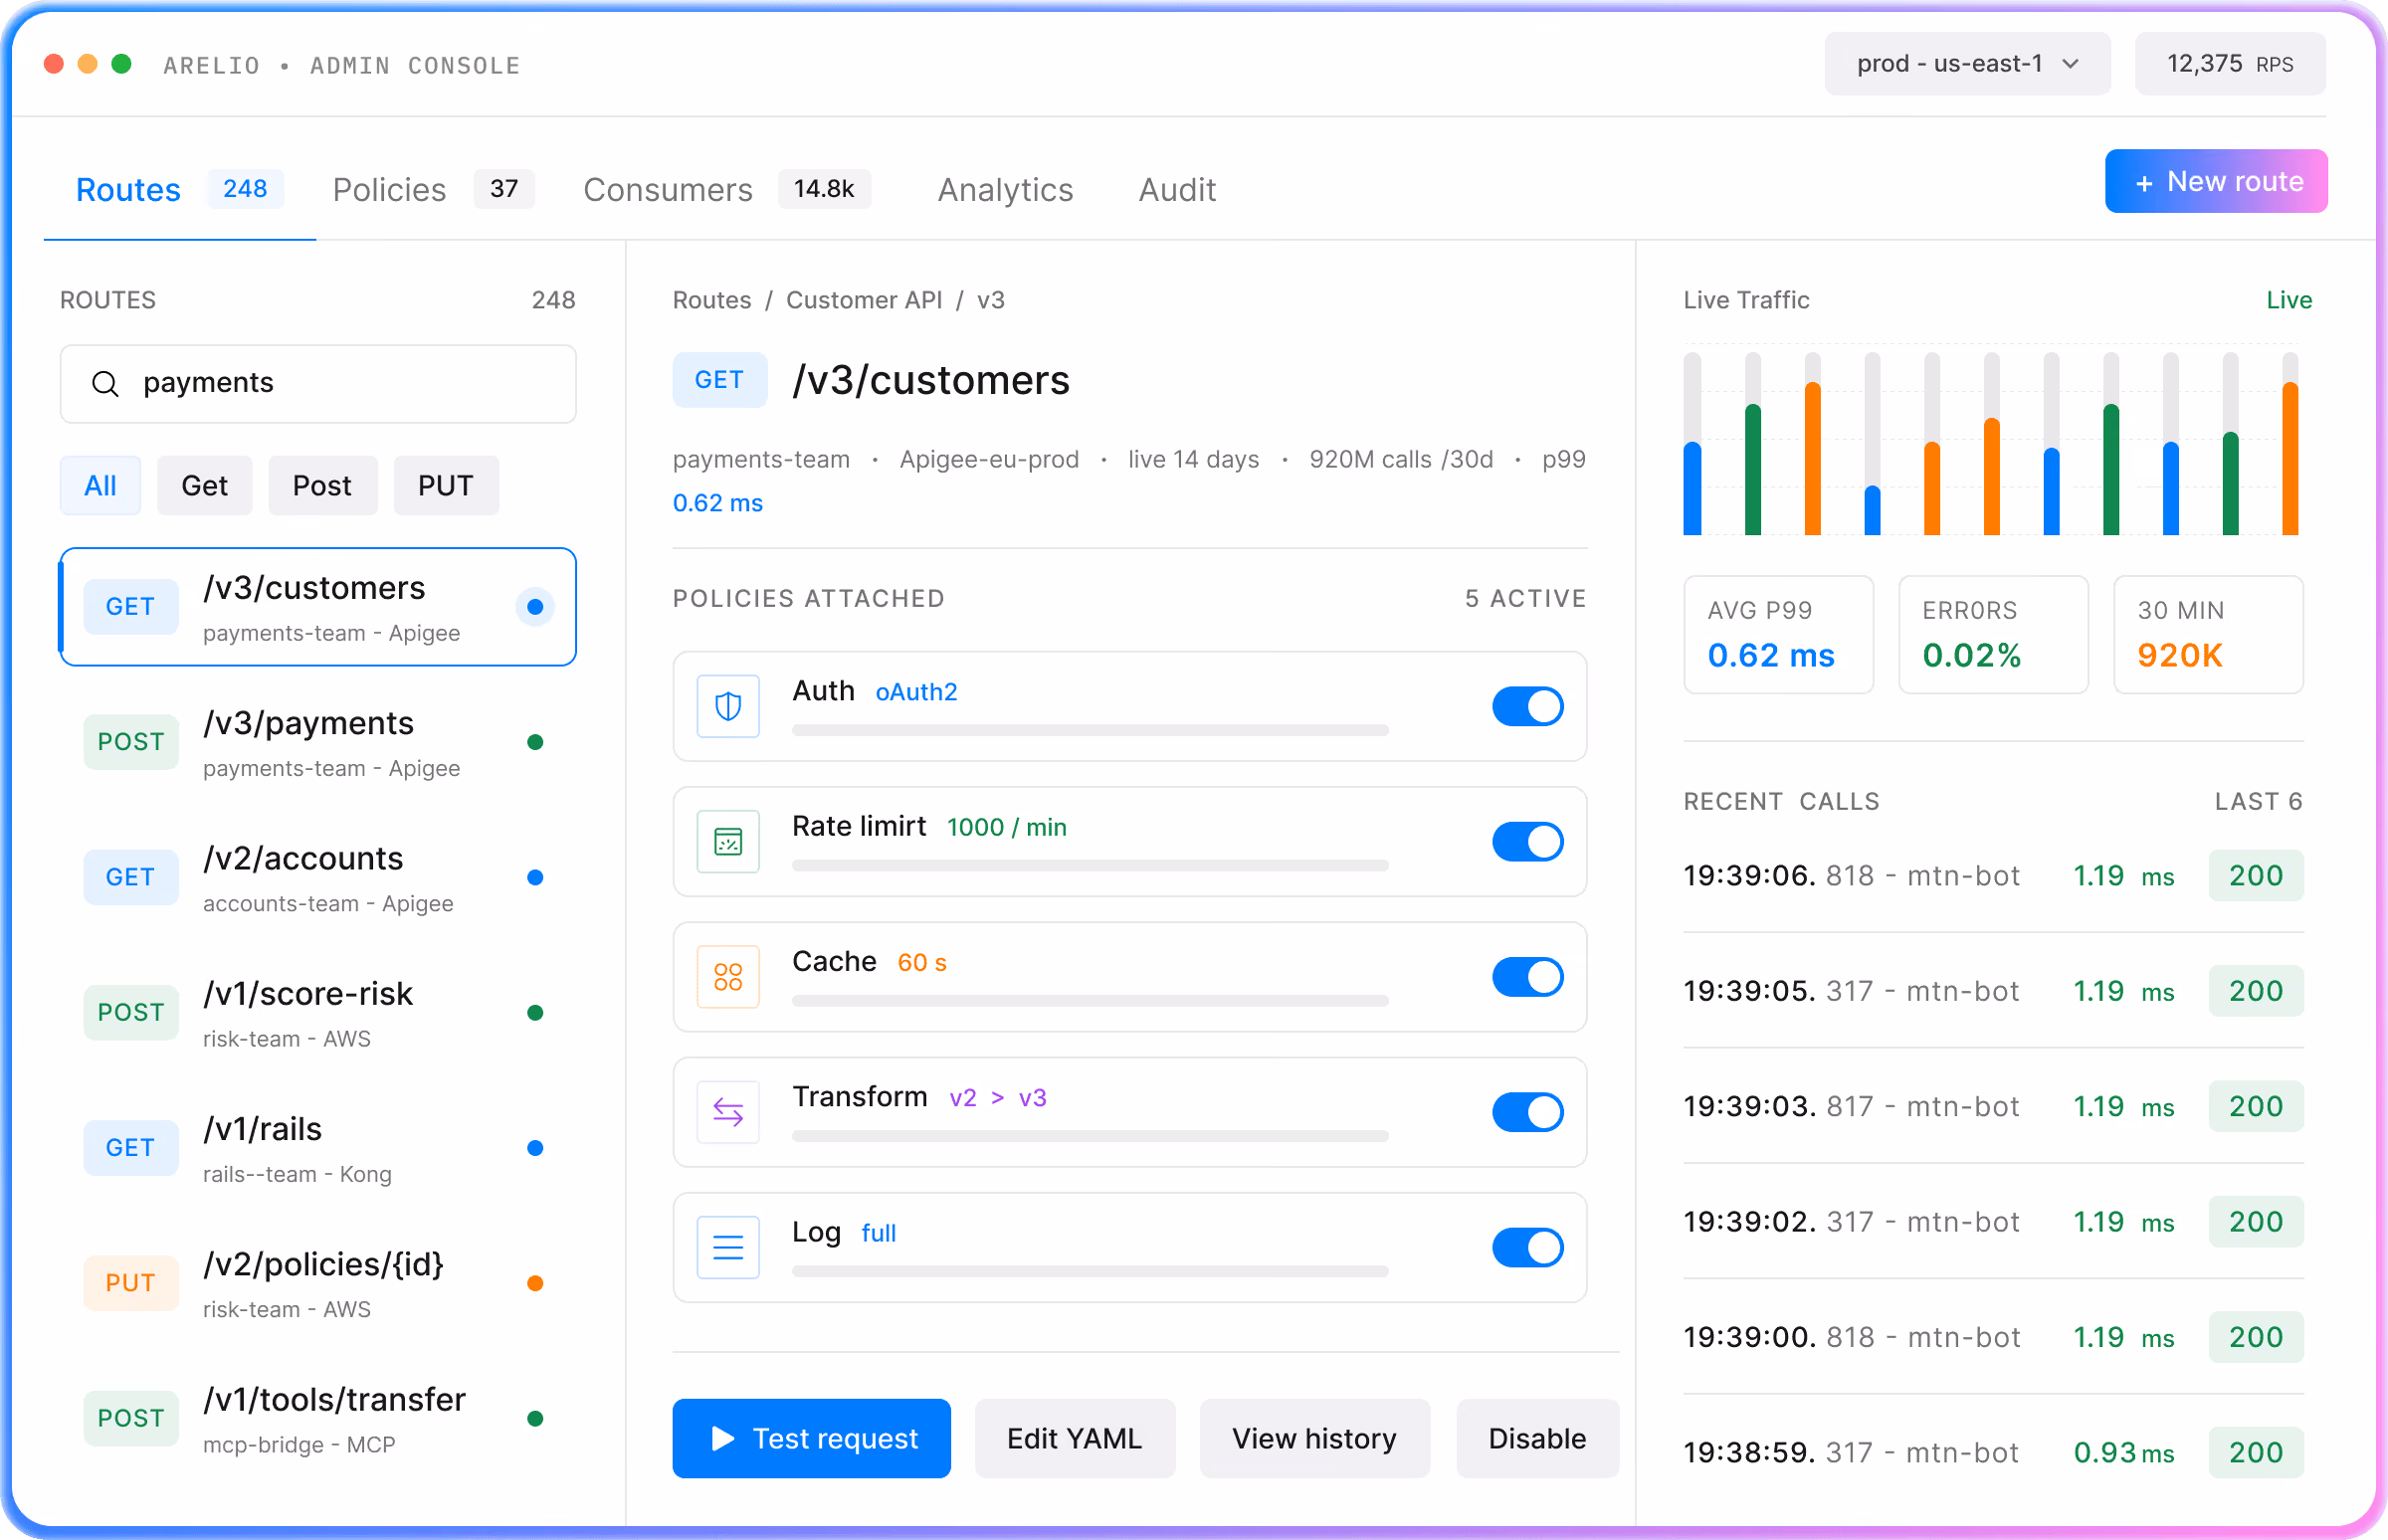Screen dimensions: 2388x1540
Task: Disable the Cache 60 s policy switch
Action: (1527, 977)
